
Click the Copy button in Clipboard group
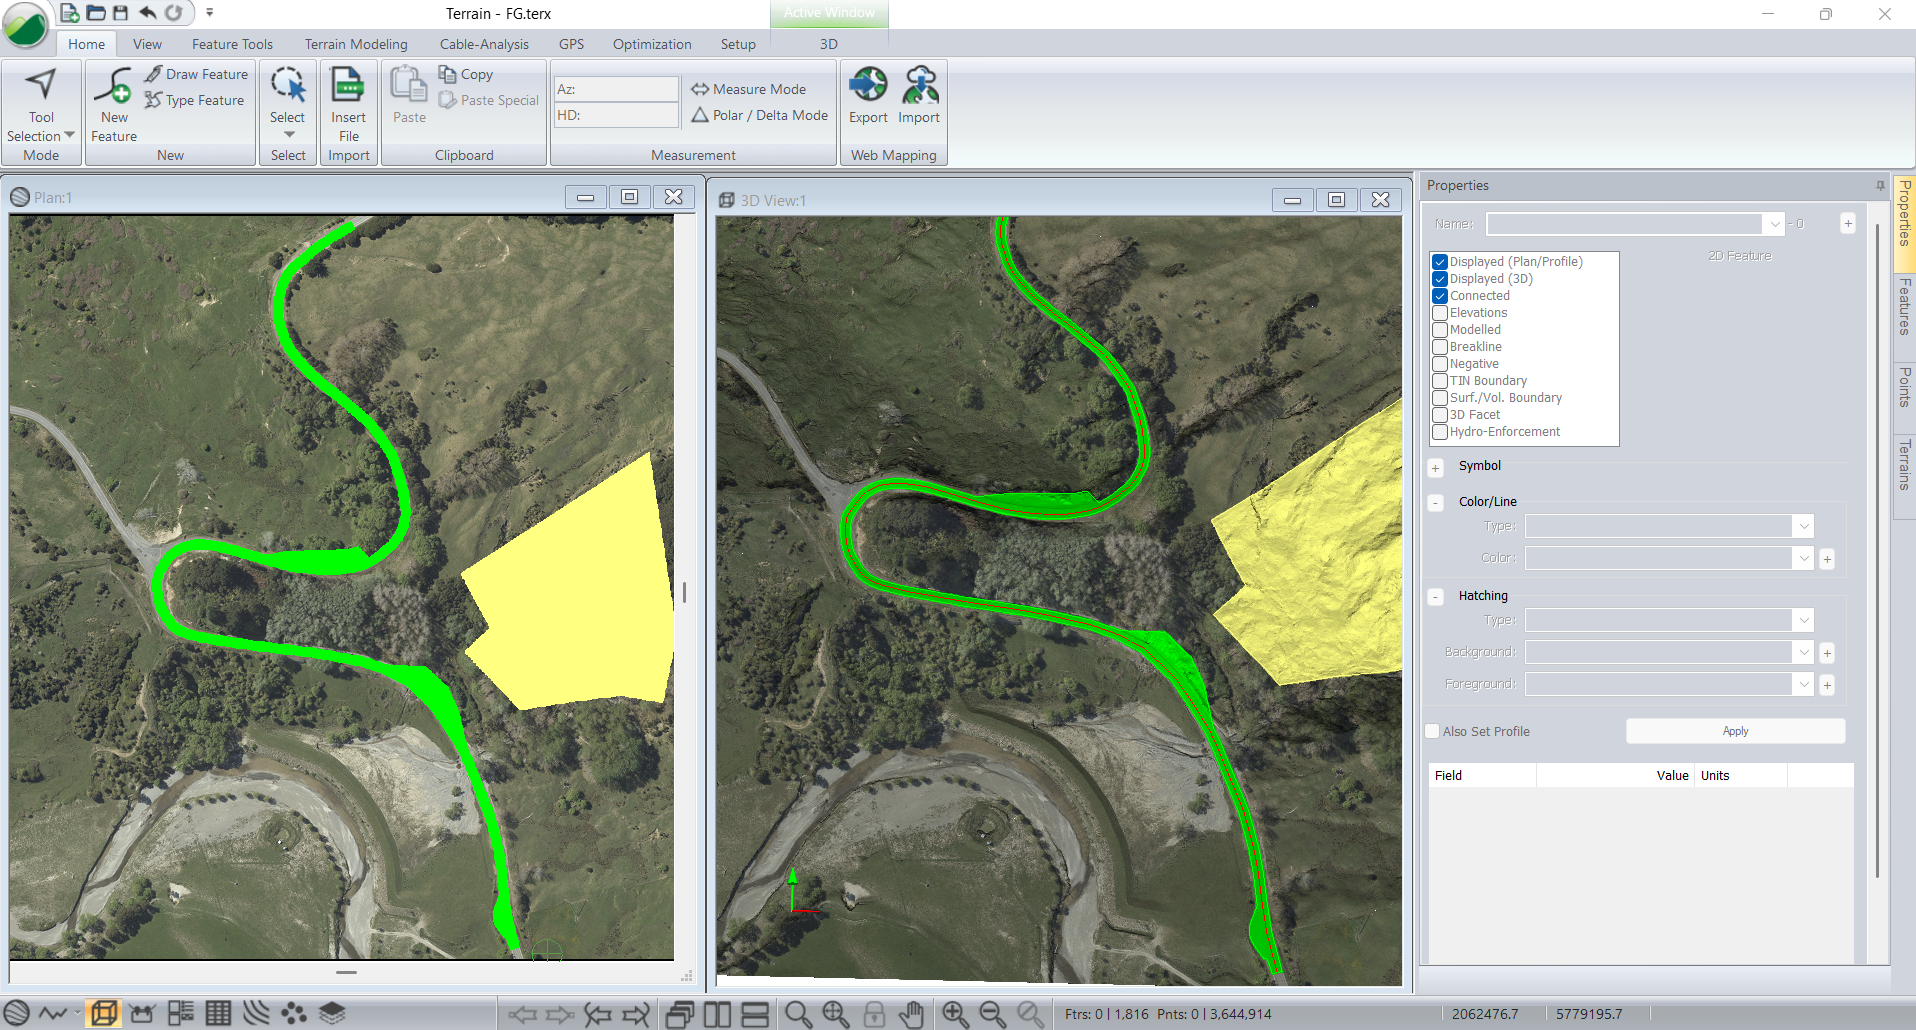tap(466, 74)
